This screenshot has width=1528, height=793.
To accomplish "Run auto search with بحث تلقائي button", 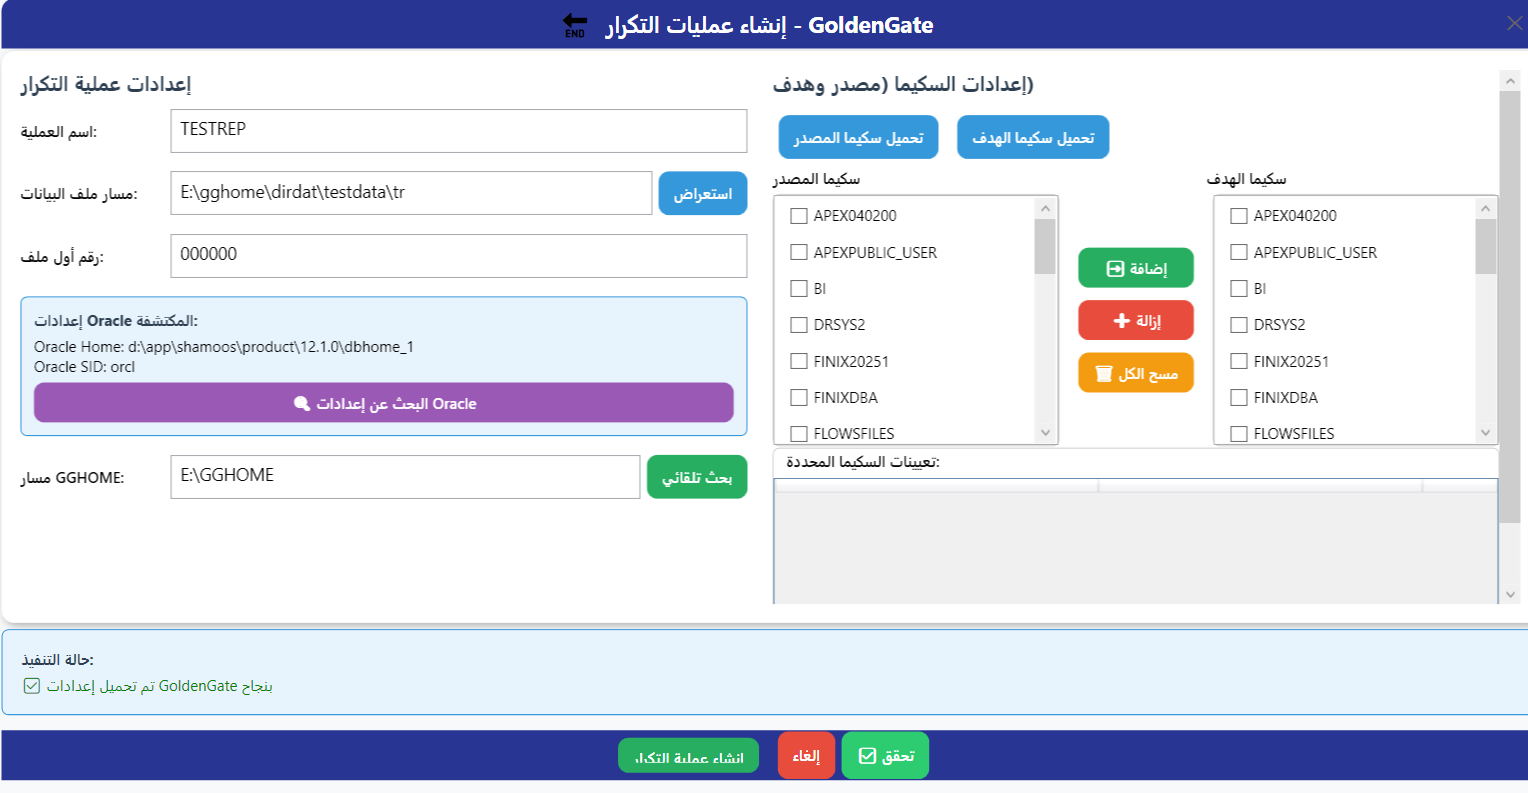I will tap(696, 476).
